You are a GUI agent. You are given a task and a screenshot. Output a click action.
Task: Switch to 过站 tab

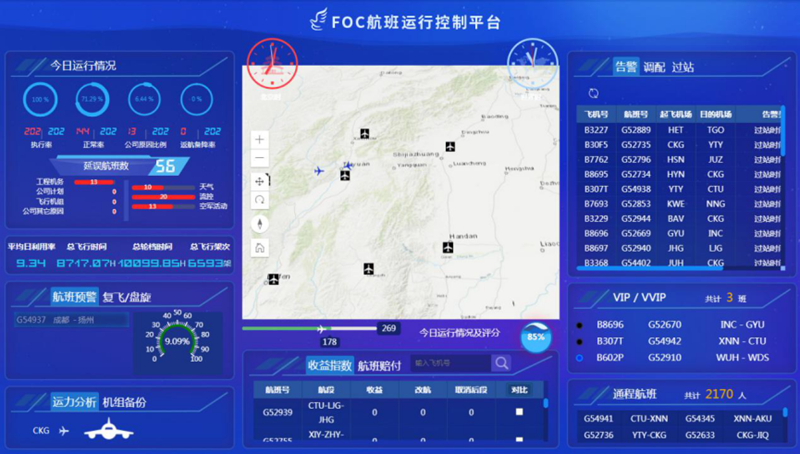tap(683, 67)
